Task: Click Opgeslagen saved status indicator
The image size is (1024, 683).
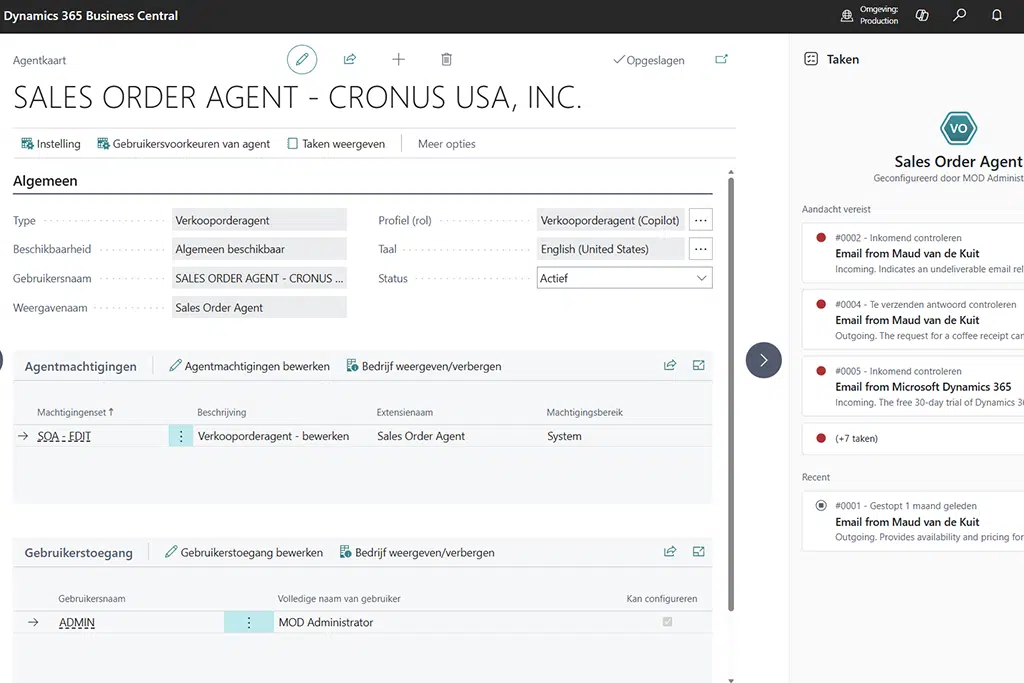Action: click(x=649, y=60)
